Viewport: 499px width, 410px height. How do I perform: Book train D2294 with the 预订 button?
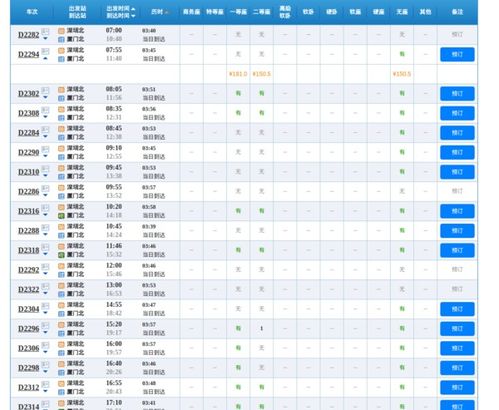457,54
